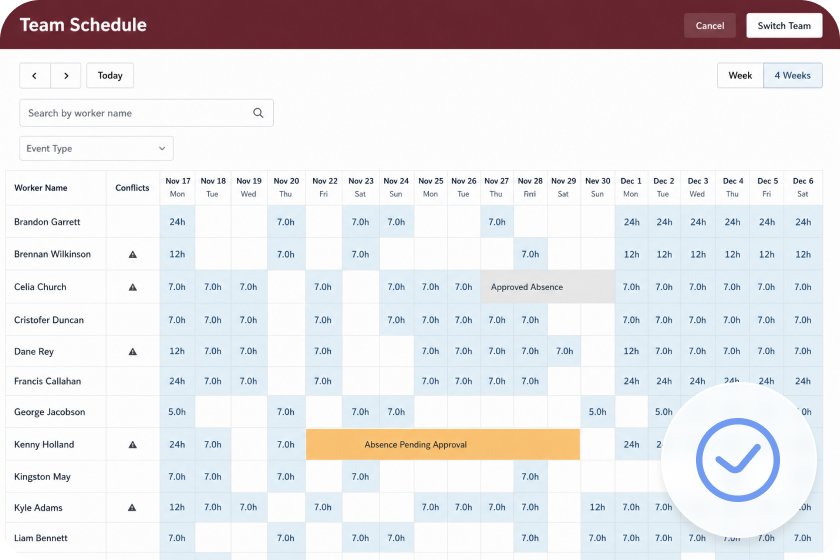Select the Nov 17 Mon column header

(178, 188)
